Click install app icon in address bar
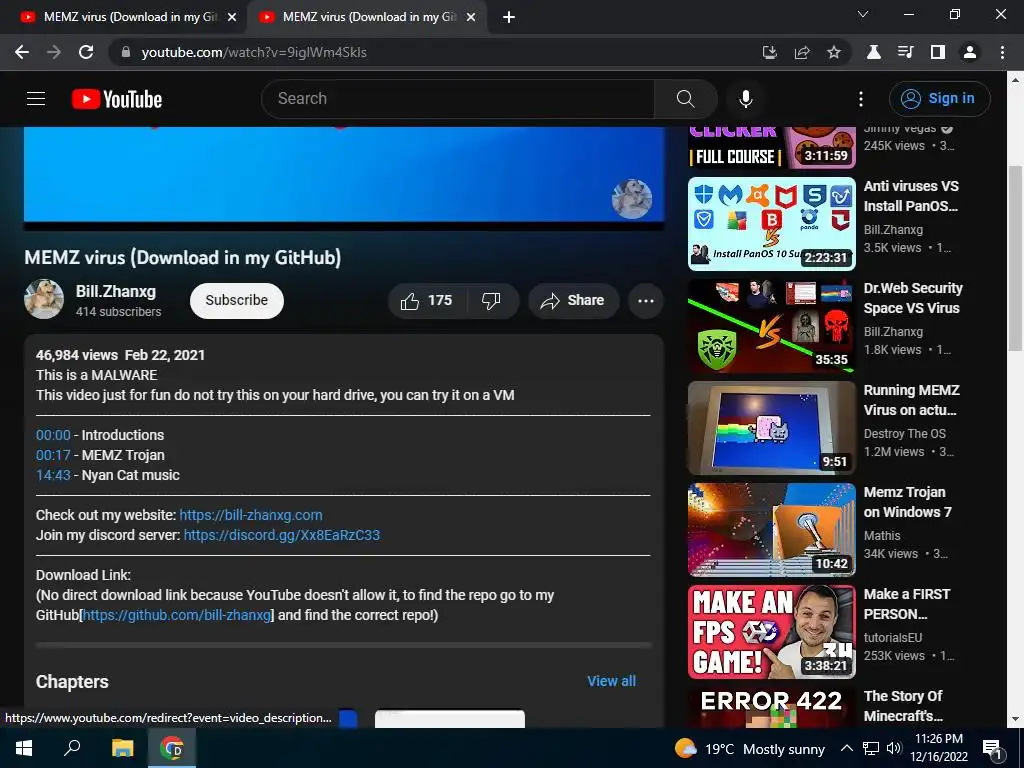Screen dimensions: 1024x768 [770, 52]
